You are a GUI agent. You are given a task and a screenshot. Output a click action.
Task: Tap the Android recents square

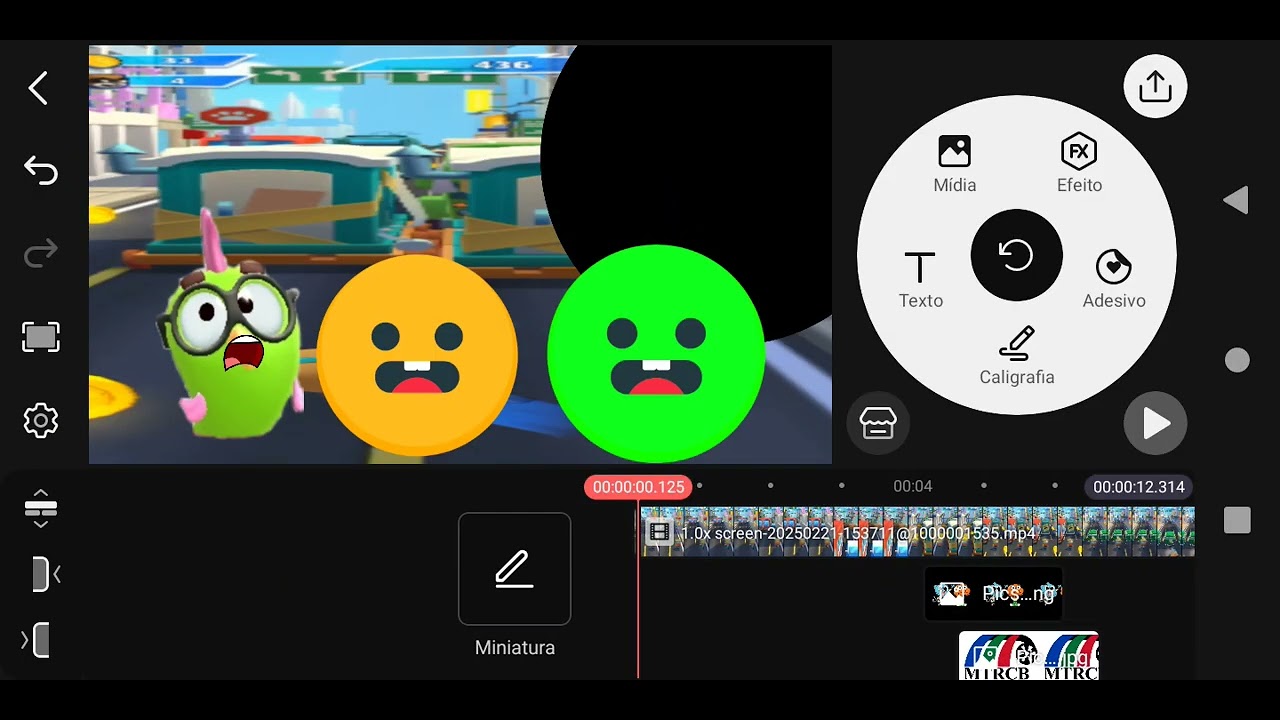1237,520
